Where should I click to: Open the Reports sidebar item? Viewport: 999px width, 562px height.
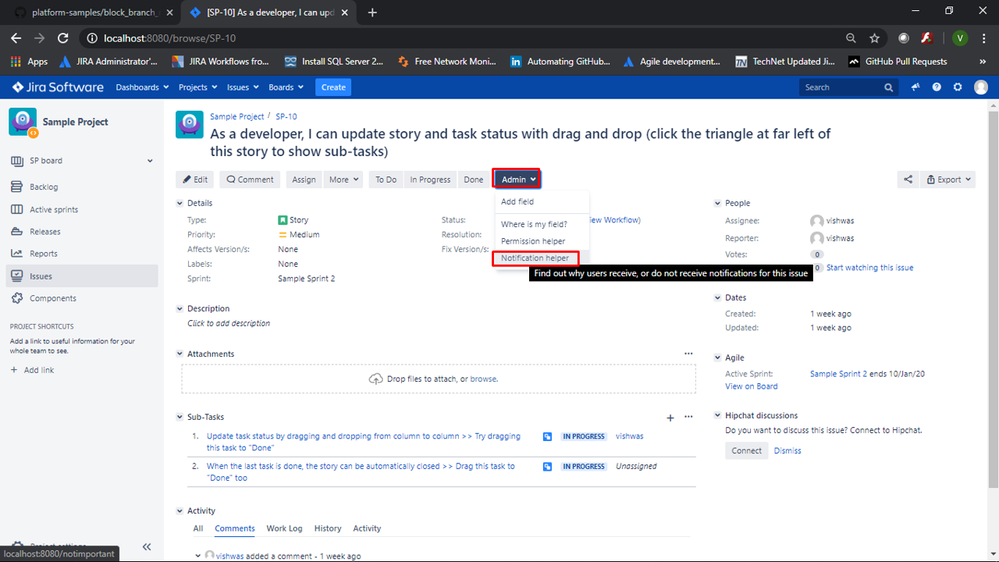coord(44,254)
